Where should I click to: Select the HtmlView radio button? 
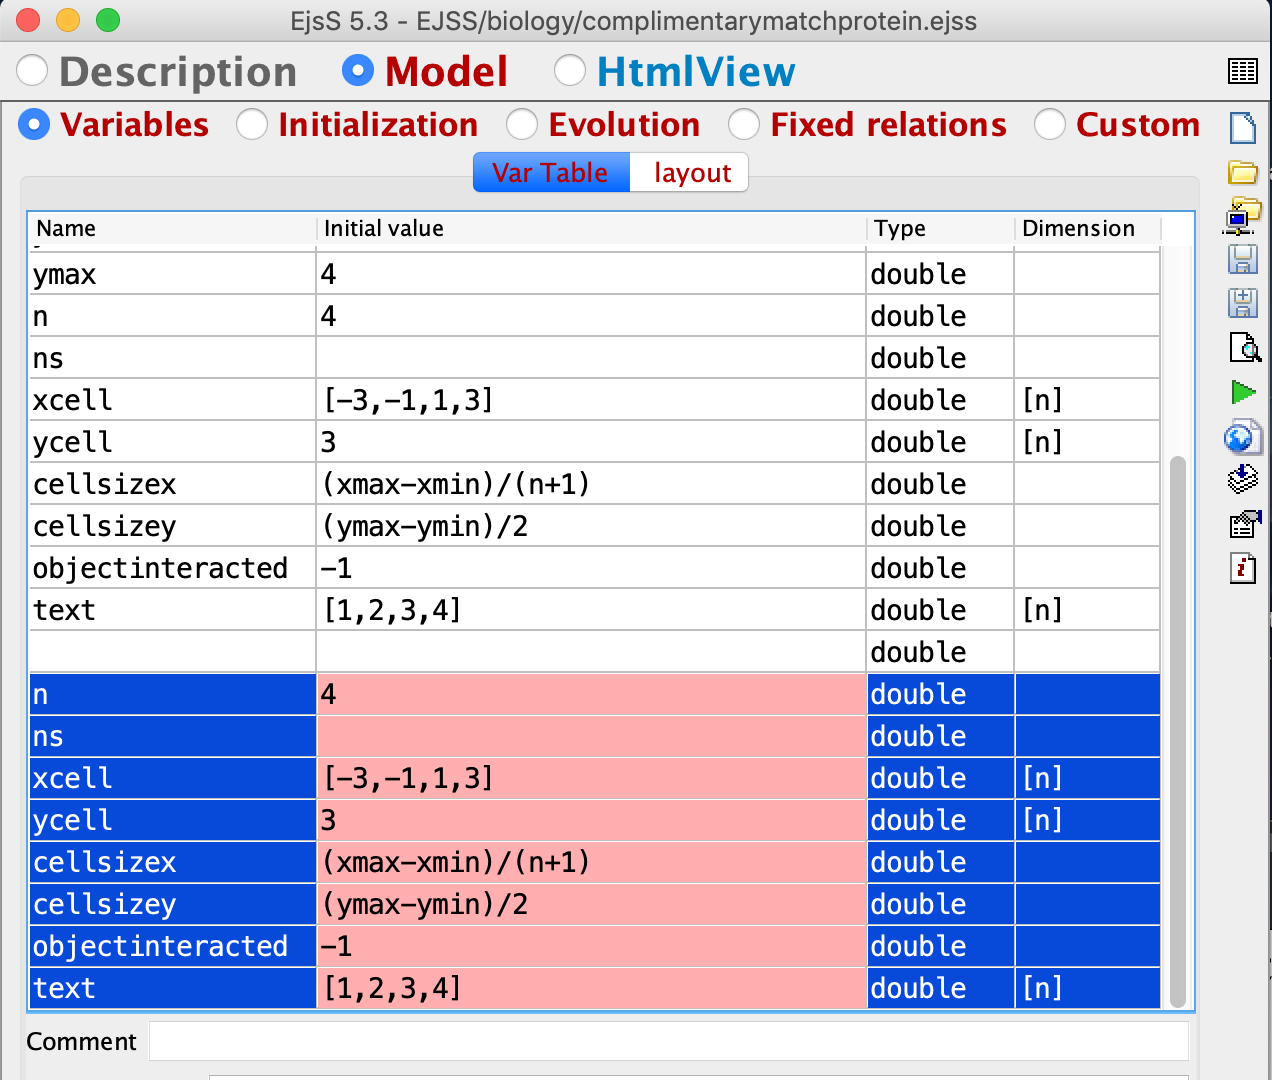(x=570, y=71)
